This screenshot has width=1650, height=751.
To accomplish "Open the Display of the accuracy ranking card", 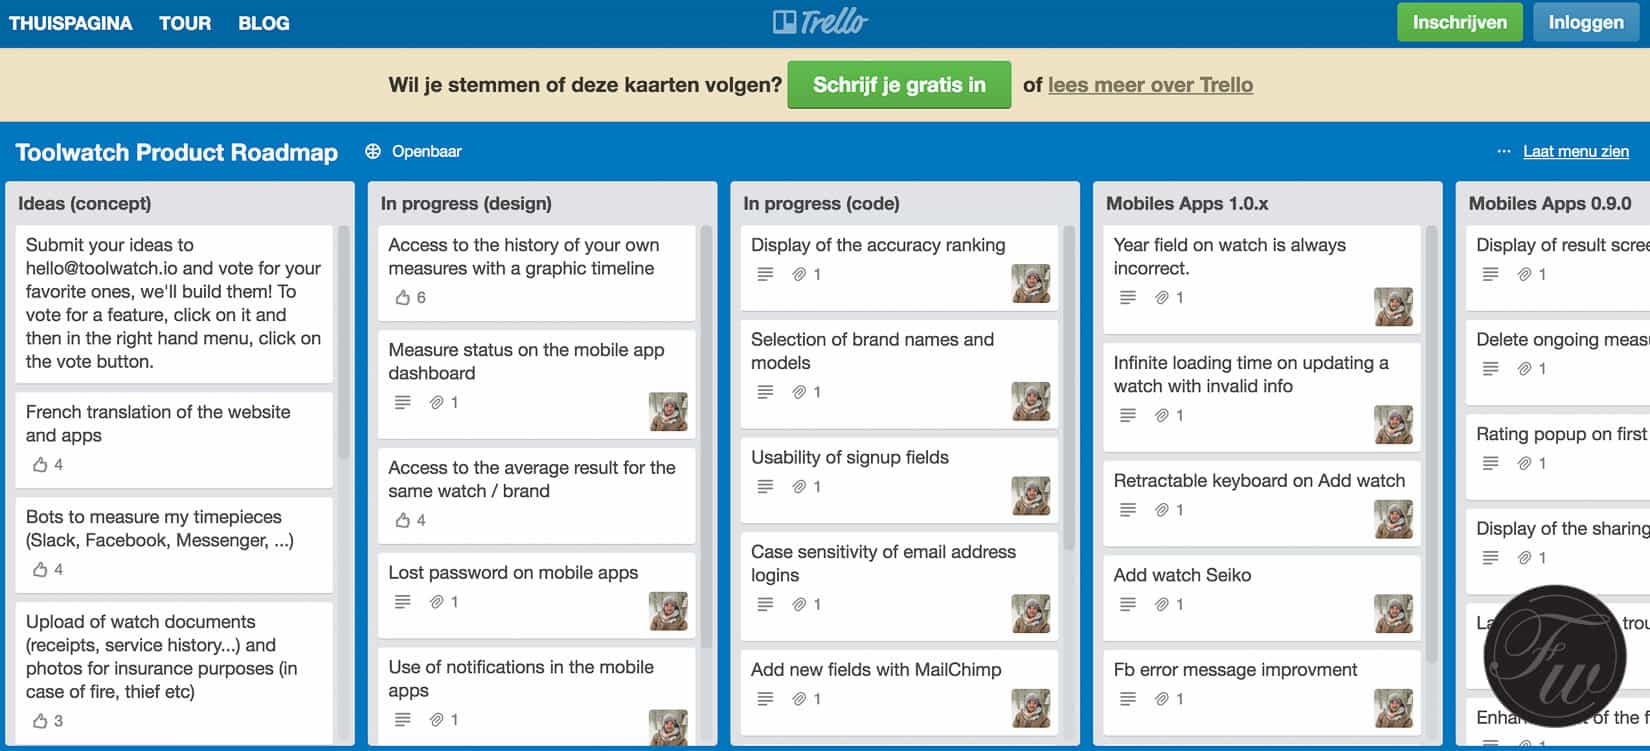I will click(878, 245).
